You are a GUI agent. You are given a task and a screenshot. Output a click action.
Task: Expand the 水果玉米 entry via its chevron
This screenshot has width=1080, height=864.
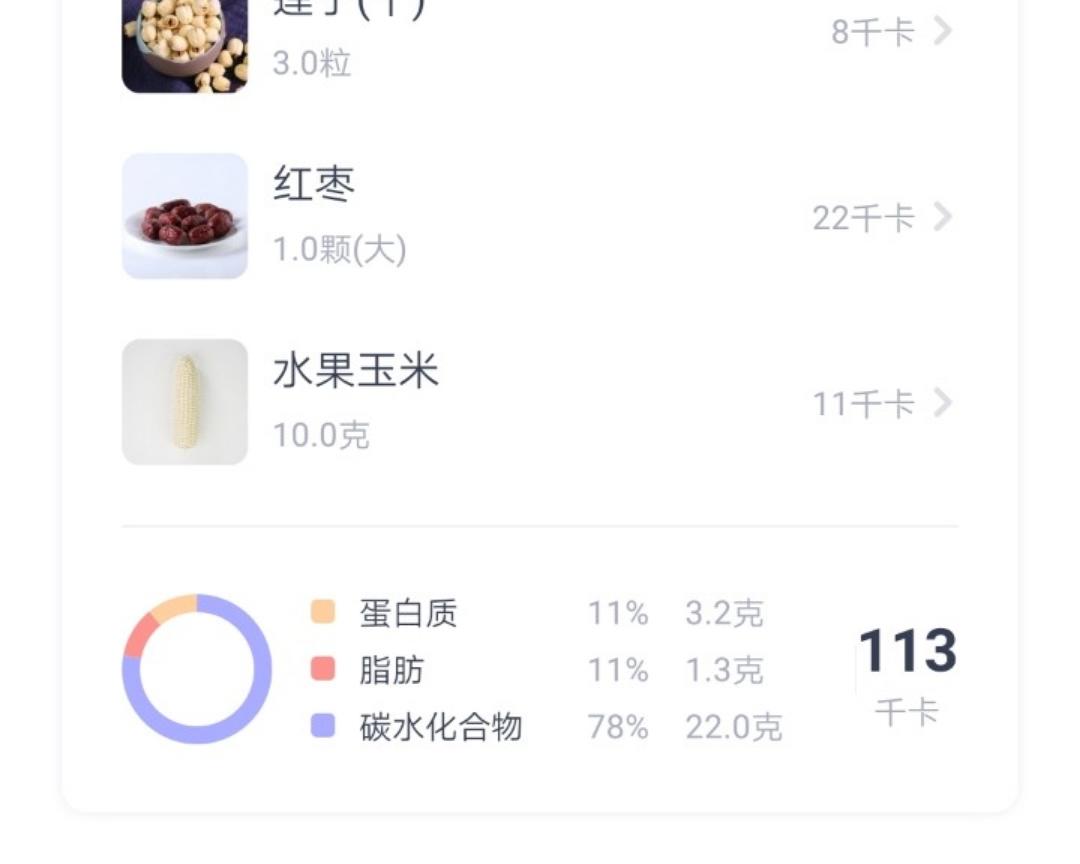tap(941, 403)
